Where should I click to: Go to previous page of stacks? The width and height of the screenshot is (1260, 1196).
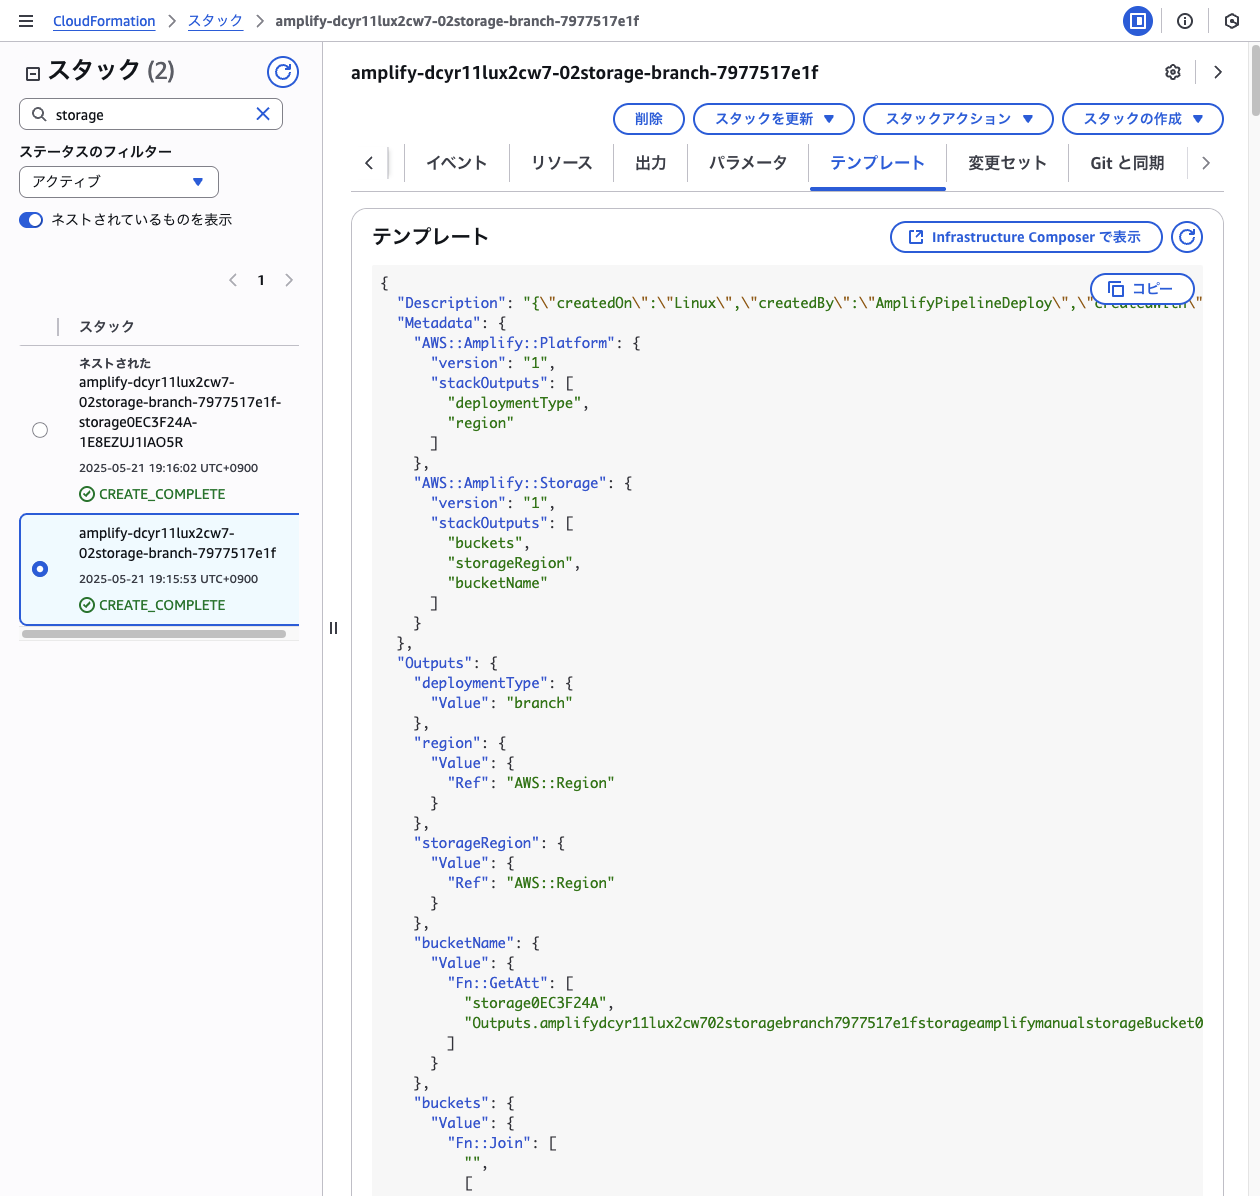pyautogui.click(x=233, y=280)
